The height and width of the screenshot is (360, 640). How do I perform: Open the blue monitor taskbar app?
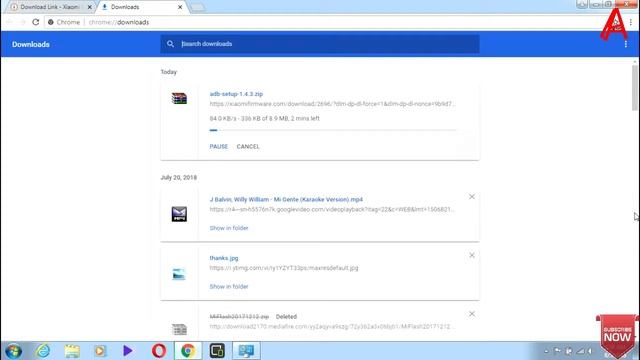[247, 351]
